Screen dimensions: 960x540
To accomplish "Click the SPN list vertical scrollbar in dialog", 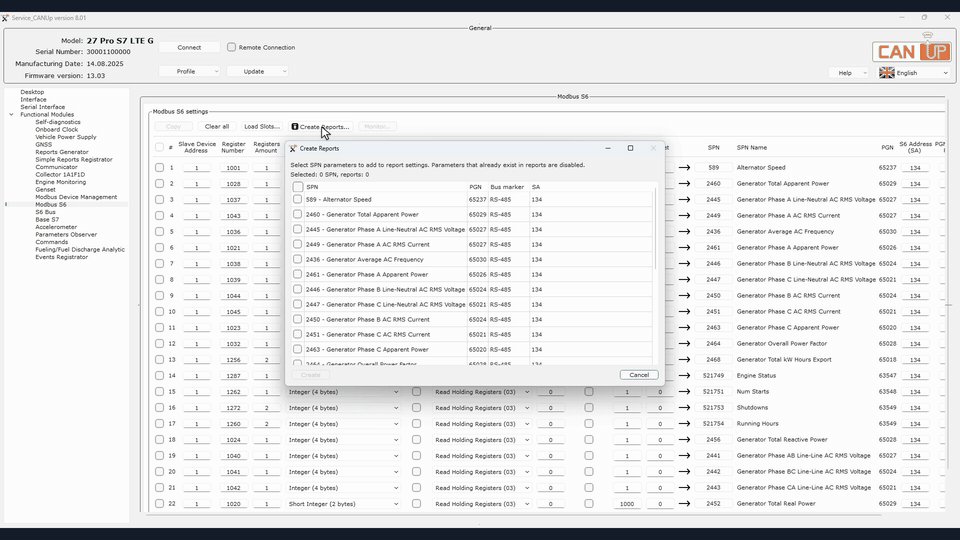I will [x=655, y=230].
